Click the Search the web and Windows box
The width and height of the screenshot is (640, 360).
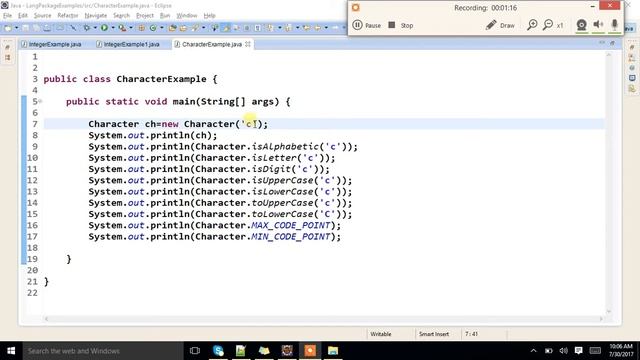(x=103, y=351)
